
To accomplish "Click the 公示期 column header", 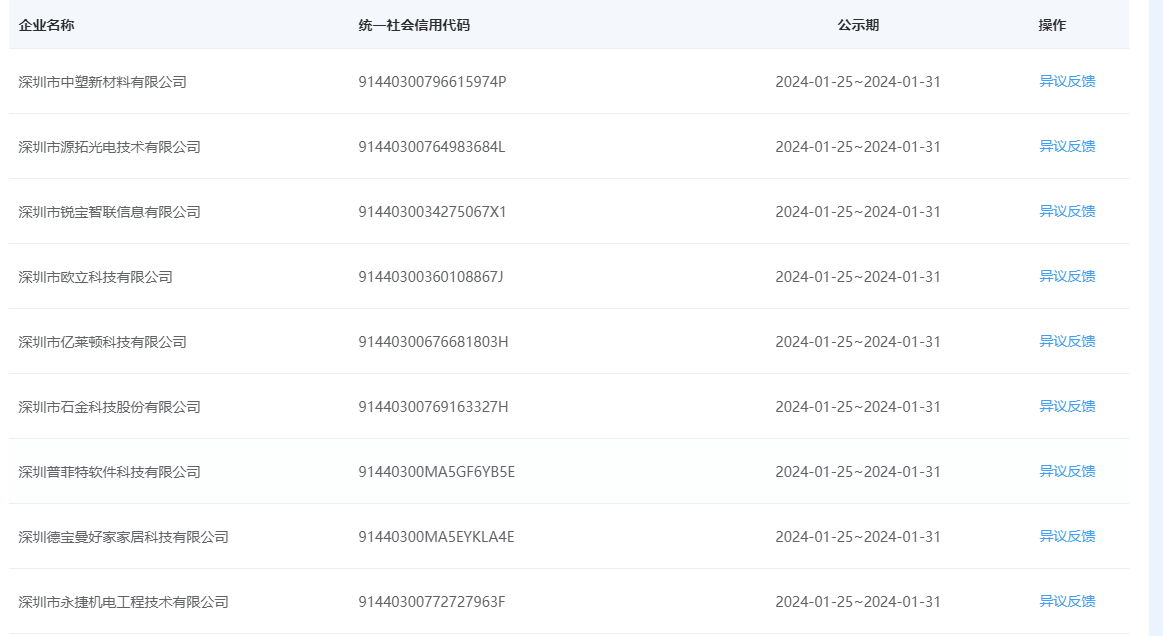I will point(858,25).
